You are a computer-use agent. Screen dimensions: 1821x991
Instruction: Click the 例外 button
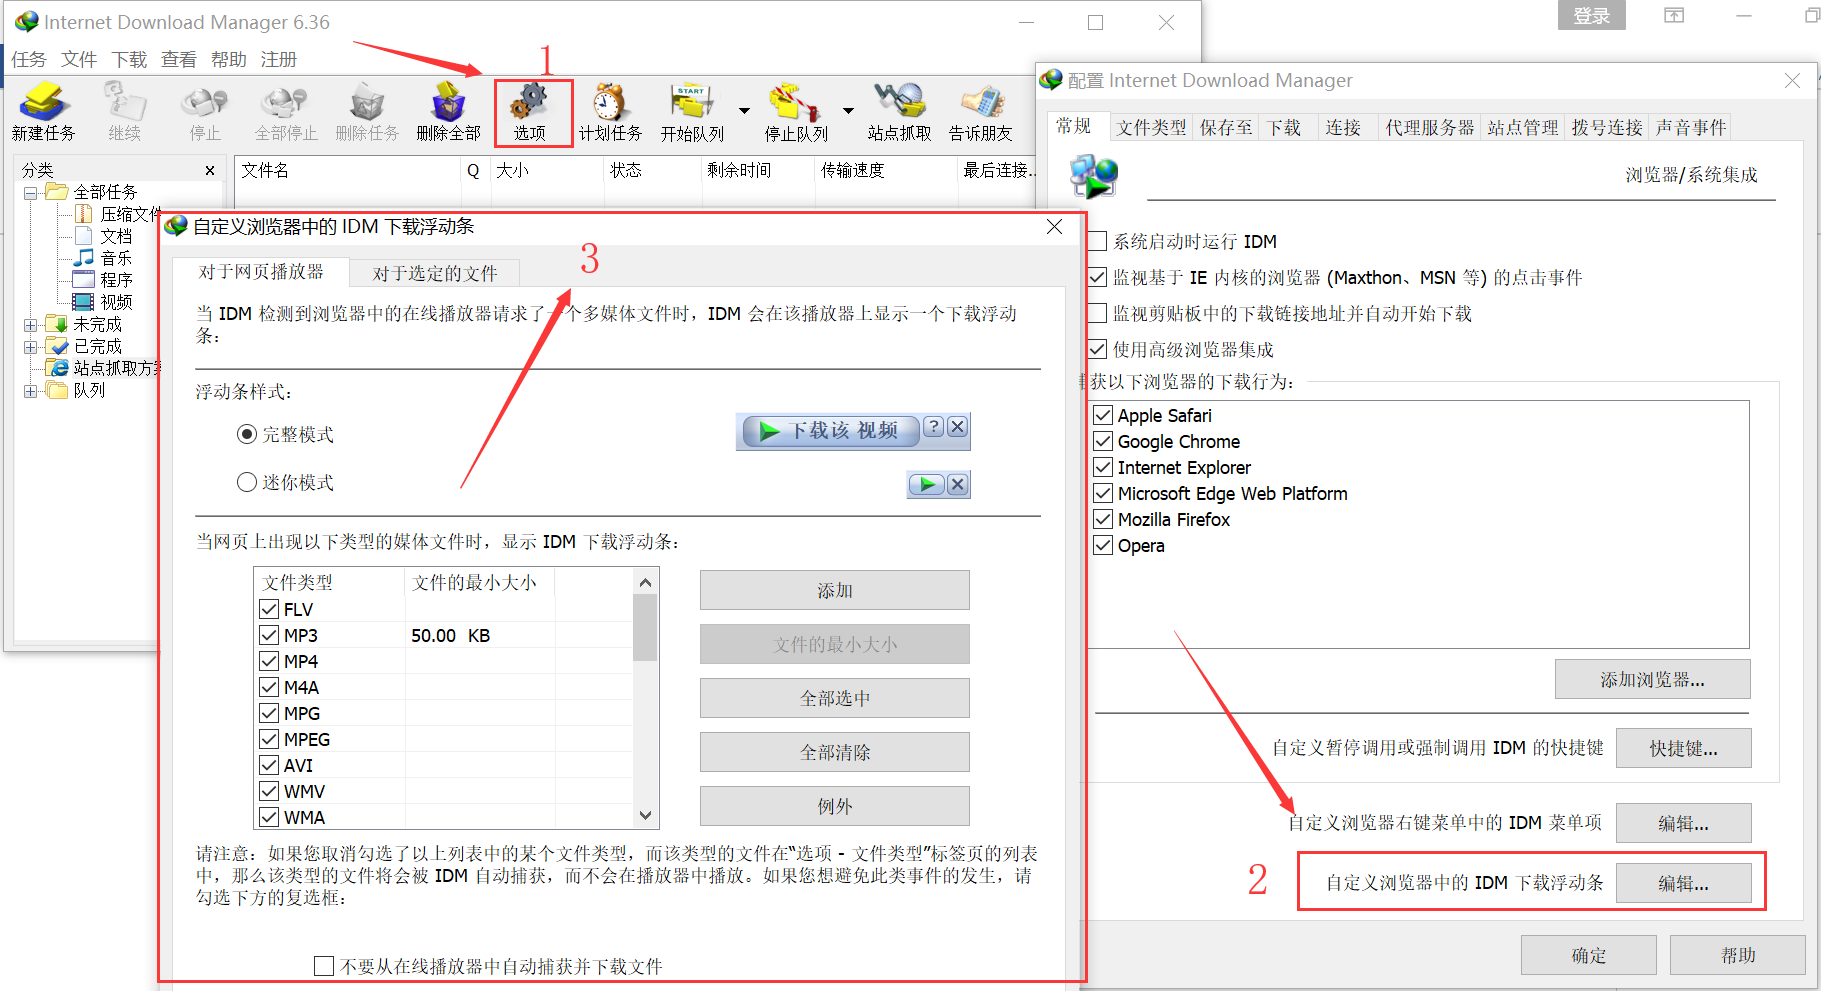pos(835,806)
